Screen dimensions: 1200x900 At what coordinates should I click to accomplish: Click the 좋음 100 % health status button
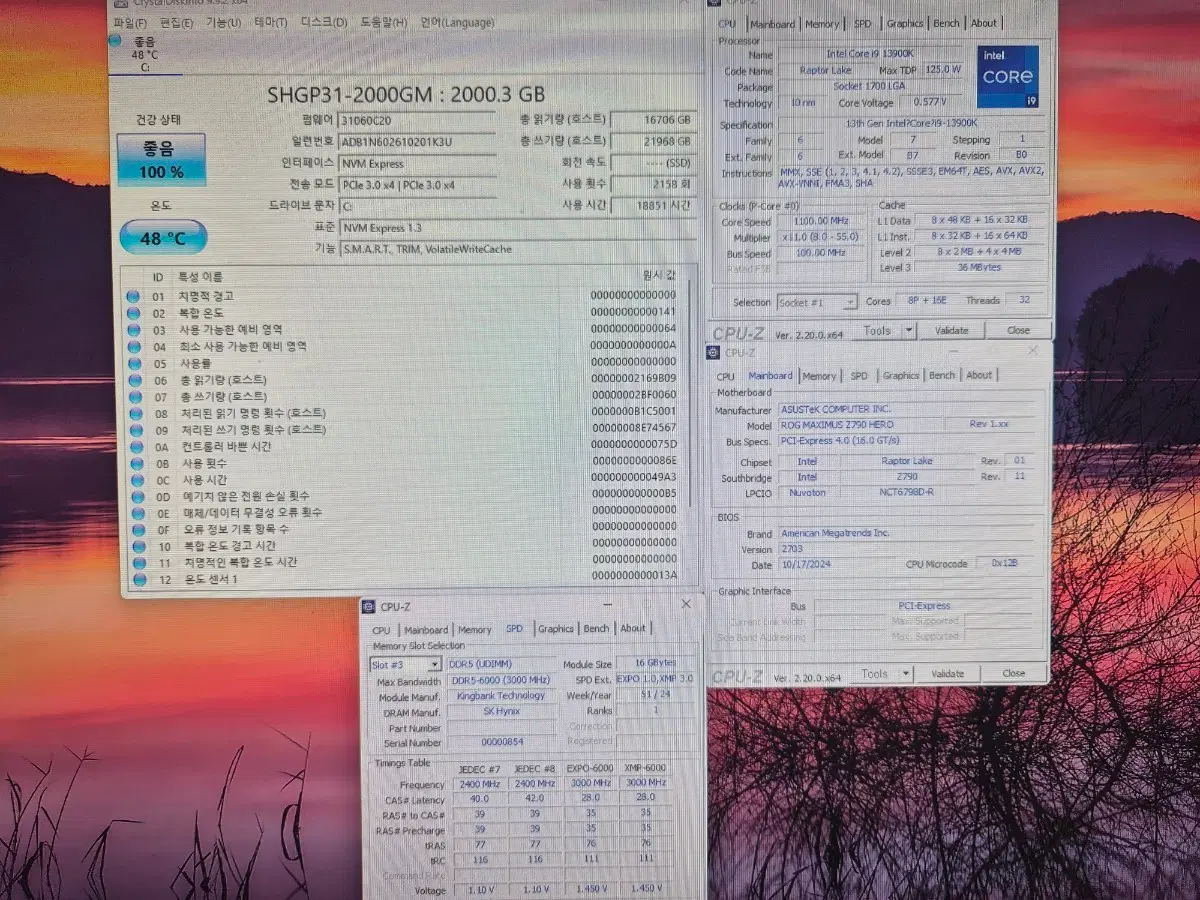click(161, 160)
